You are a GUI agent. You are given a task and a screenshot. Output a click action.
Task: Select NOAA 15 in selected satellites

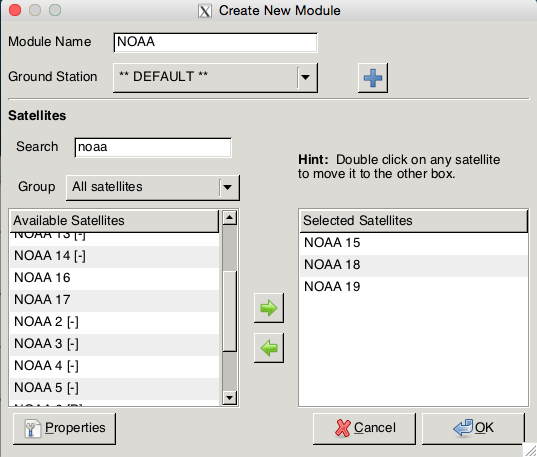coord(413,243)
